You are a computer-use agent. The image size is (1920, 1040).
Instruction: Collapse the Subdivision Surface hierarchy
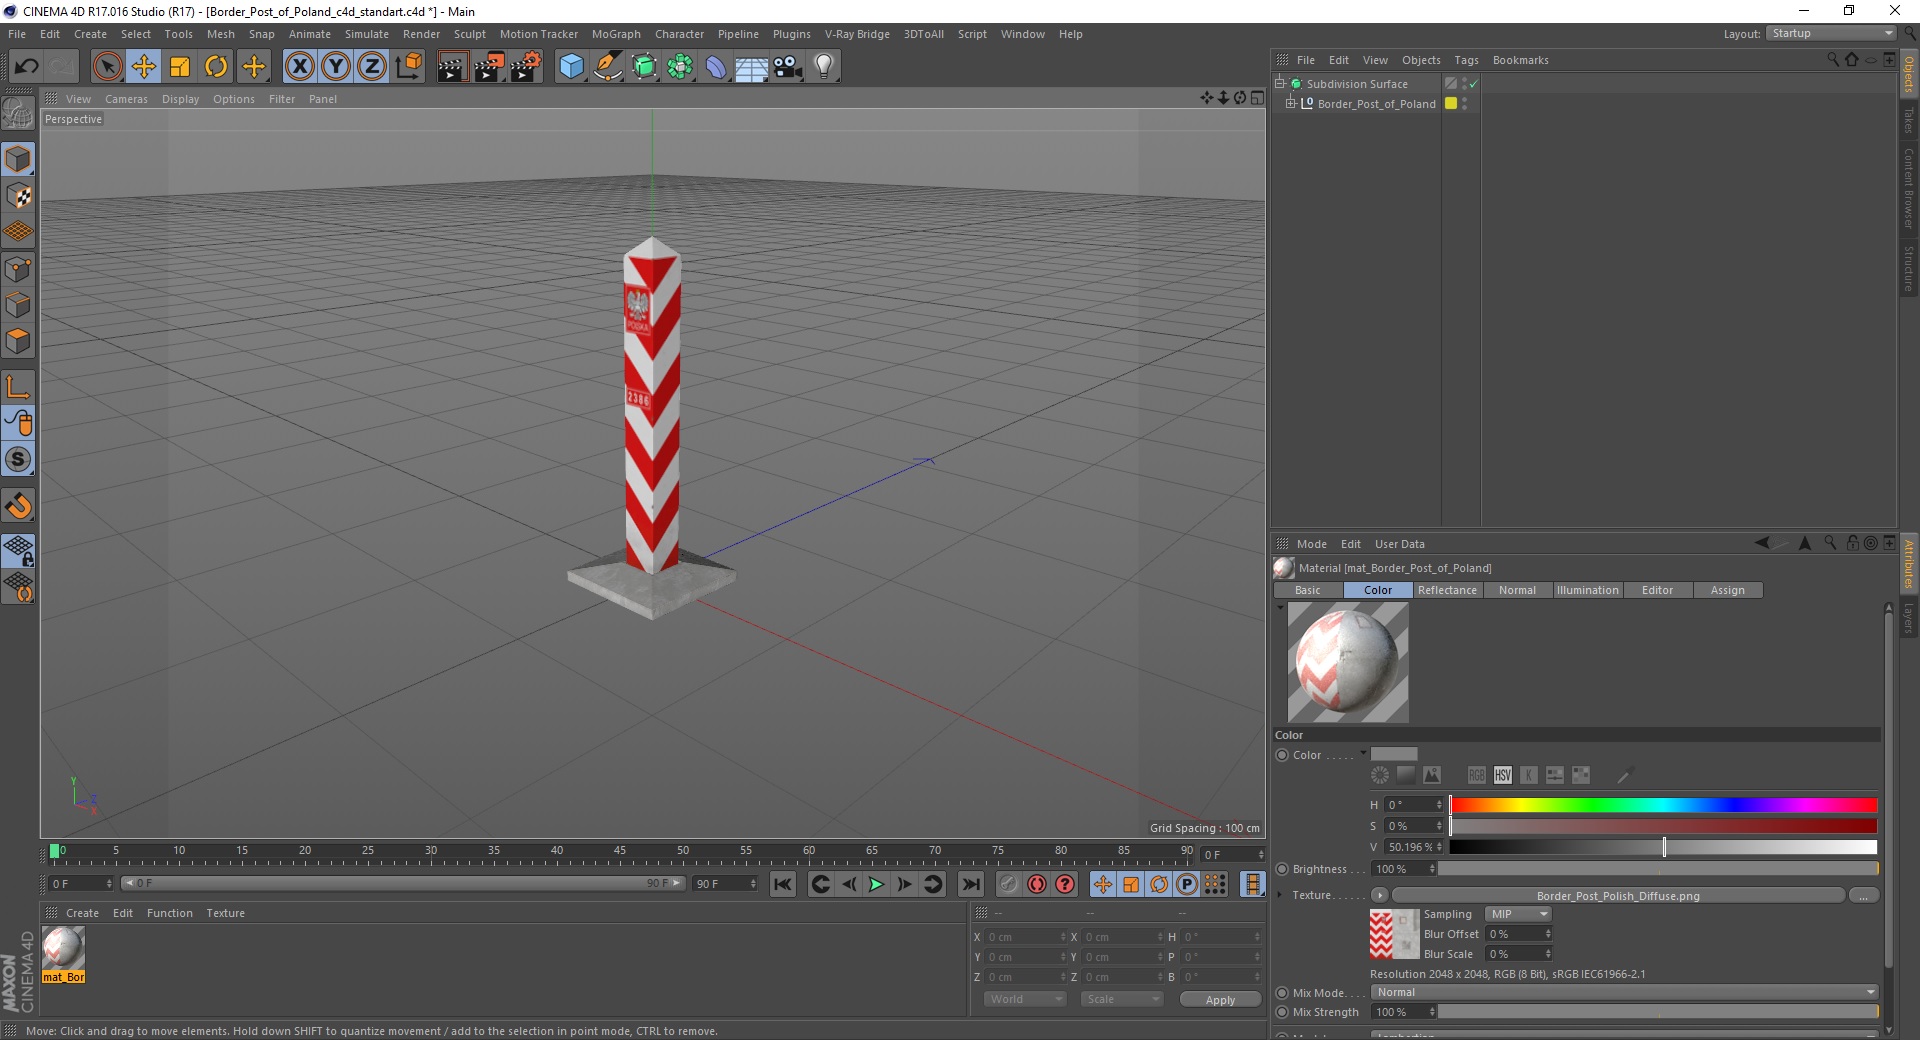1280,83
